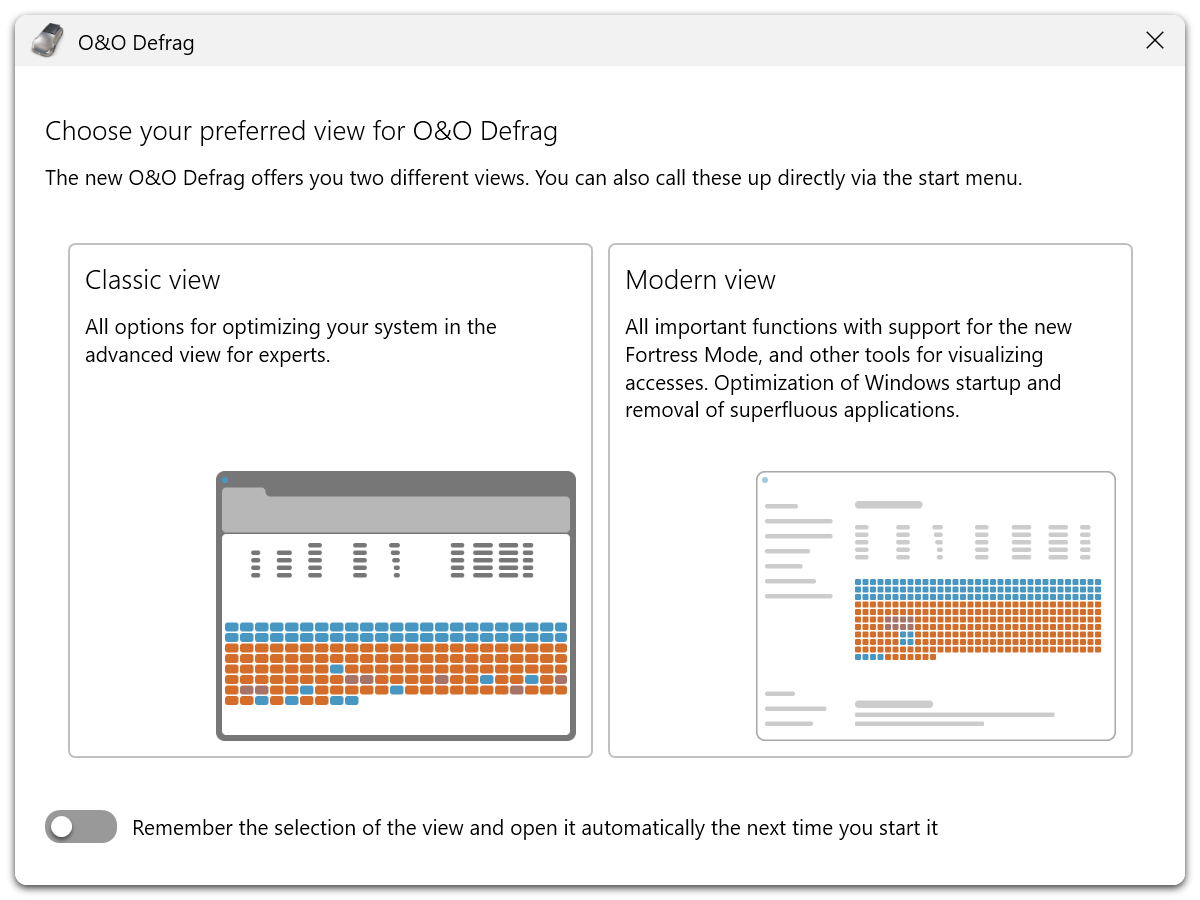This screenshot has height=900, width=1200.
Task: Click small blue dot in Modern preview corner
Action: click(x=765, y=480)
